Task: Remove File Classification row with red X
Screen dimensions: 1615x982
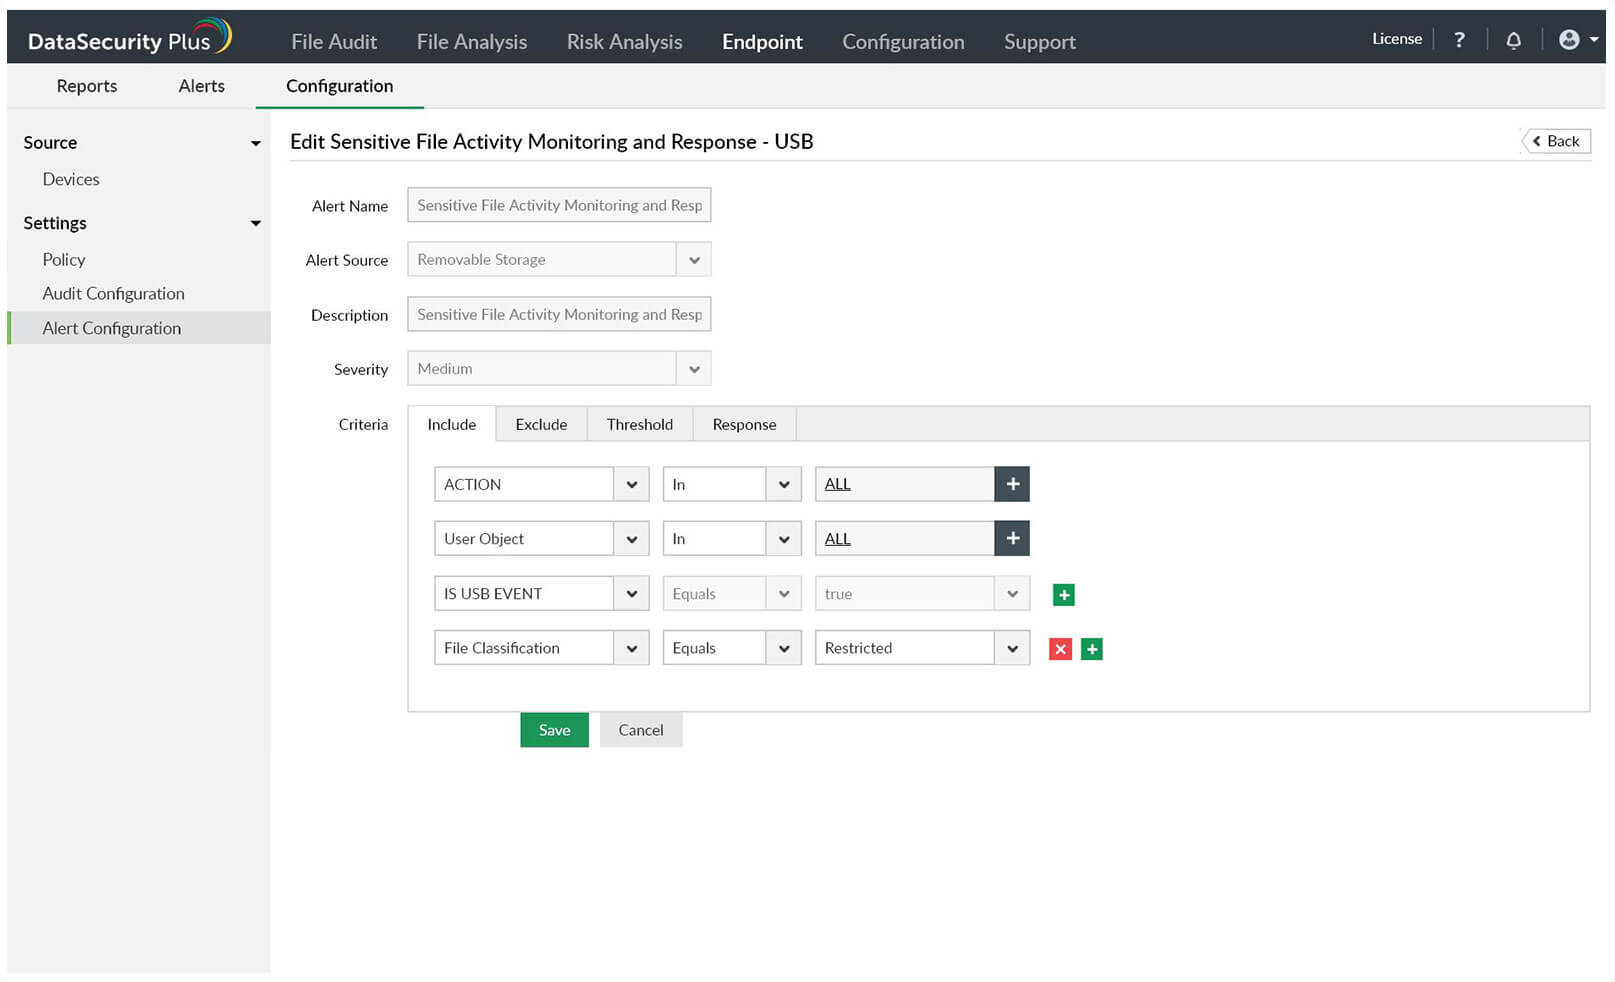Action: pos(1060,649)
